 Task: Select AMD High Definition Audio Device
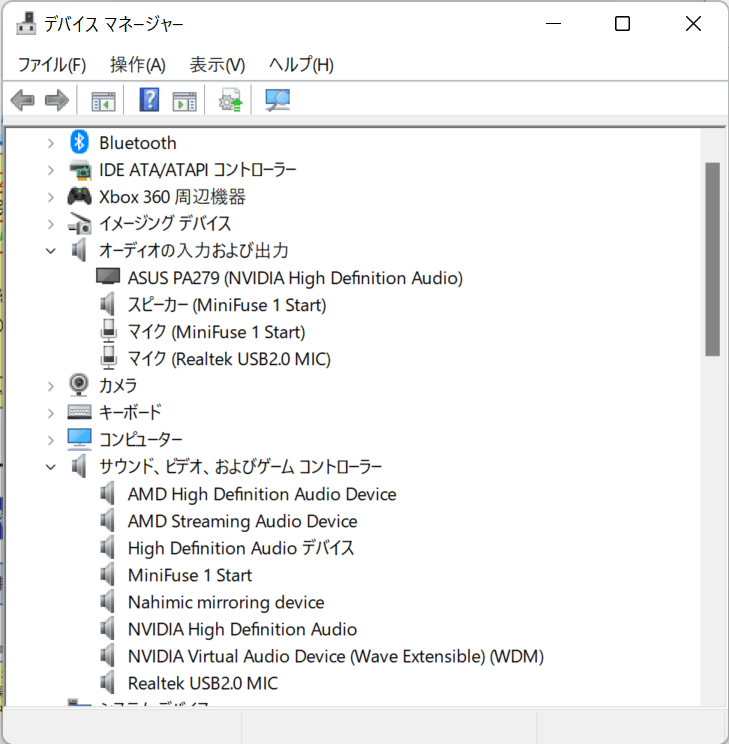click(262, 494)
